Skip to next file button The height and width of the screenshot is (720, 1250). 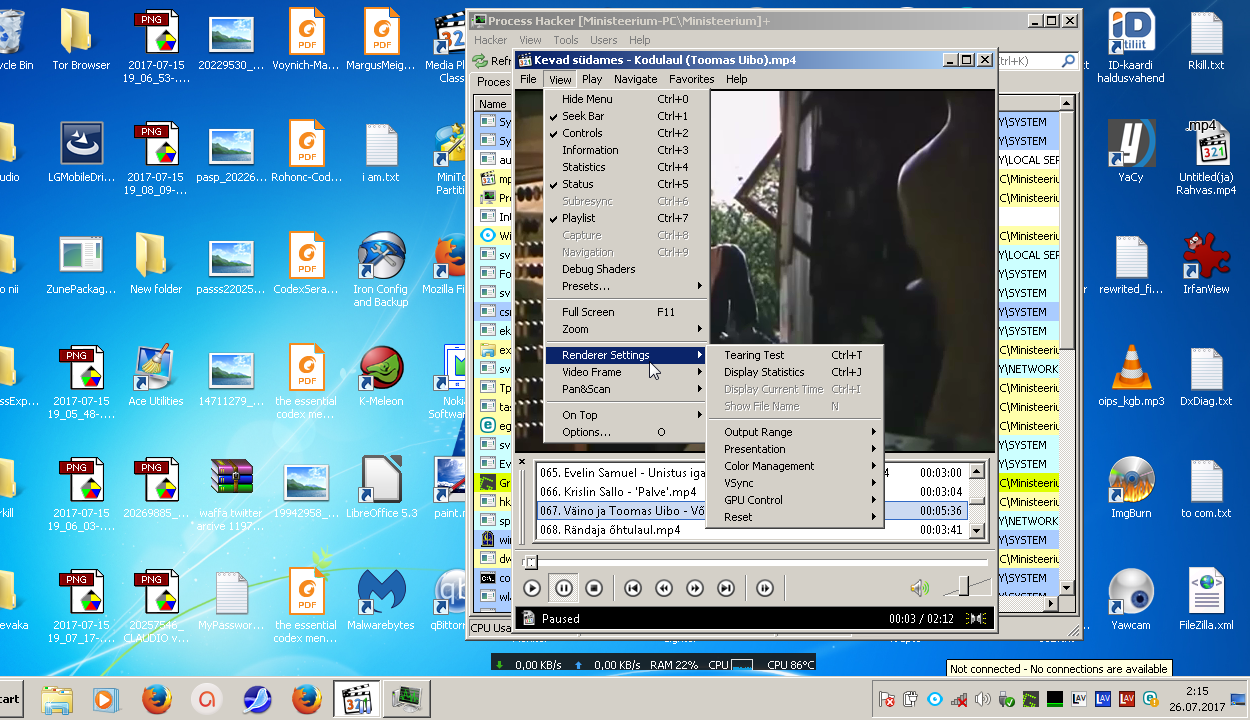coord(726,589)
